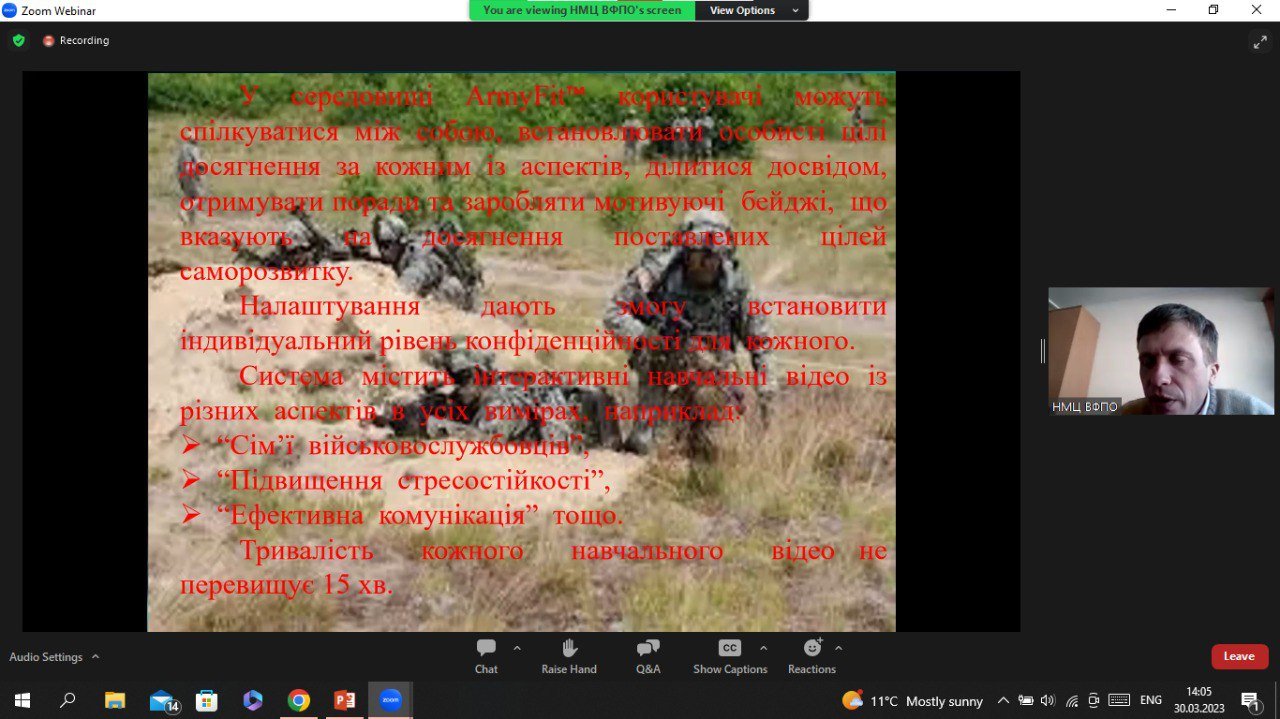Screen dimensions: 1280x719
Task: Open the Reactions picker
Action: tap(811, 656)
